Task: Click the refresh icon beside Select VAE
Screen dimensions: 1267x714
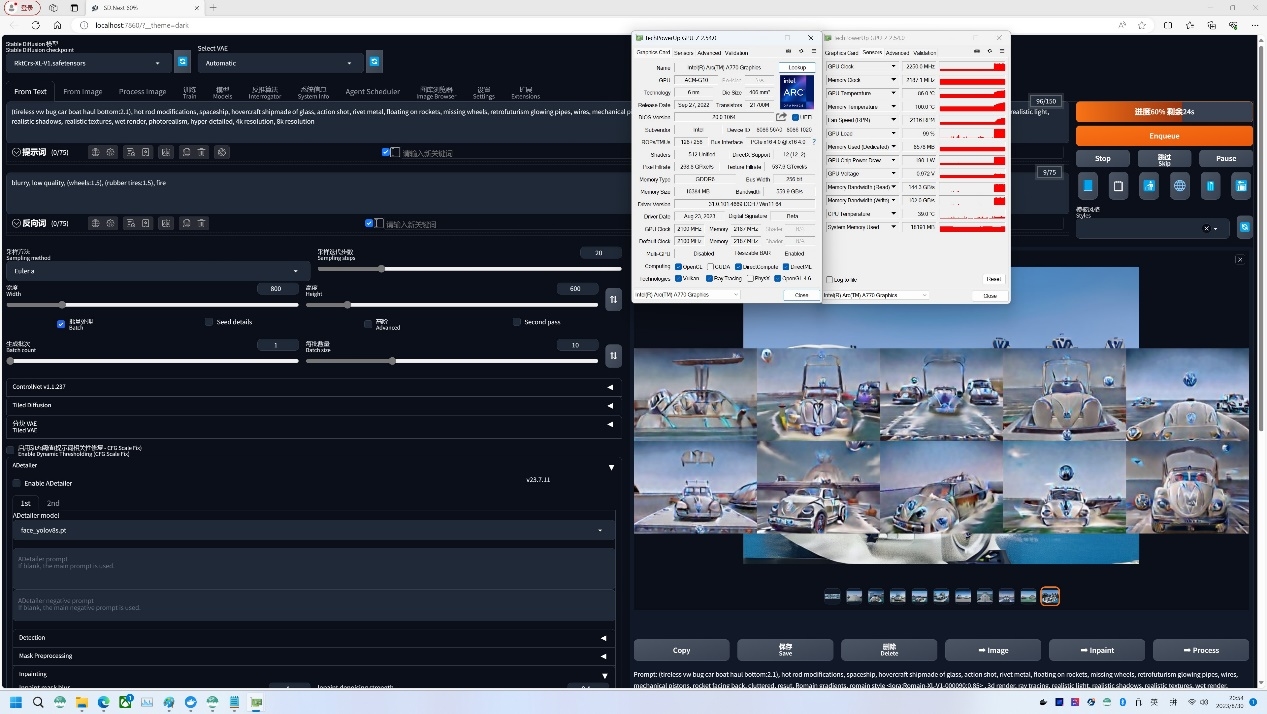Action: point(374,62)
